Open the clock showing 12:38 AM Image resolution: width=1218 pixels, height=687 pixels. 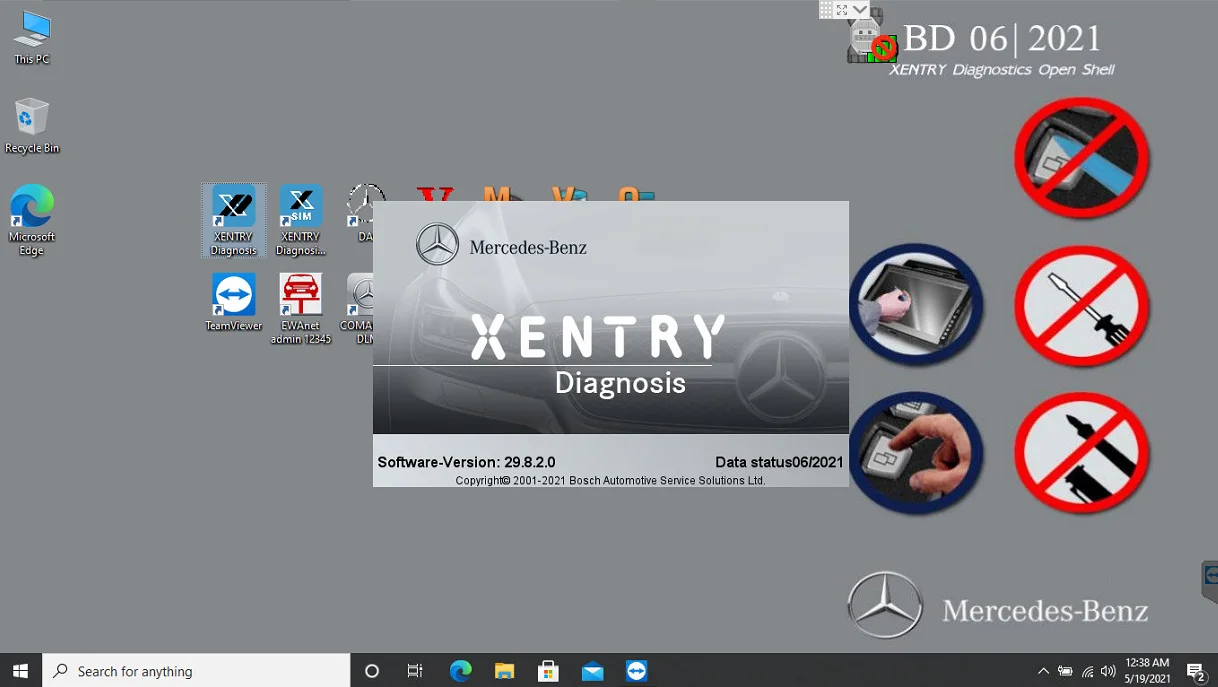click(1147, 671)
